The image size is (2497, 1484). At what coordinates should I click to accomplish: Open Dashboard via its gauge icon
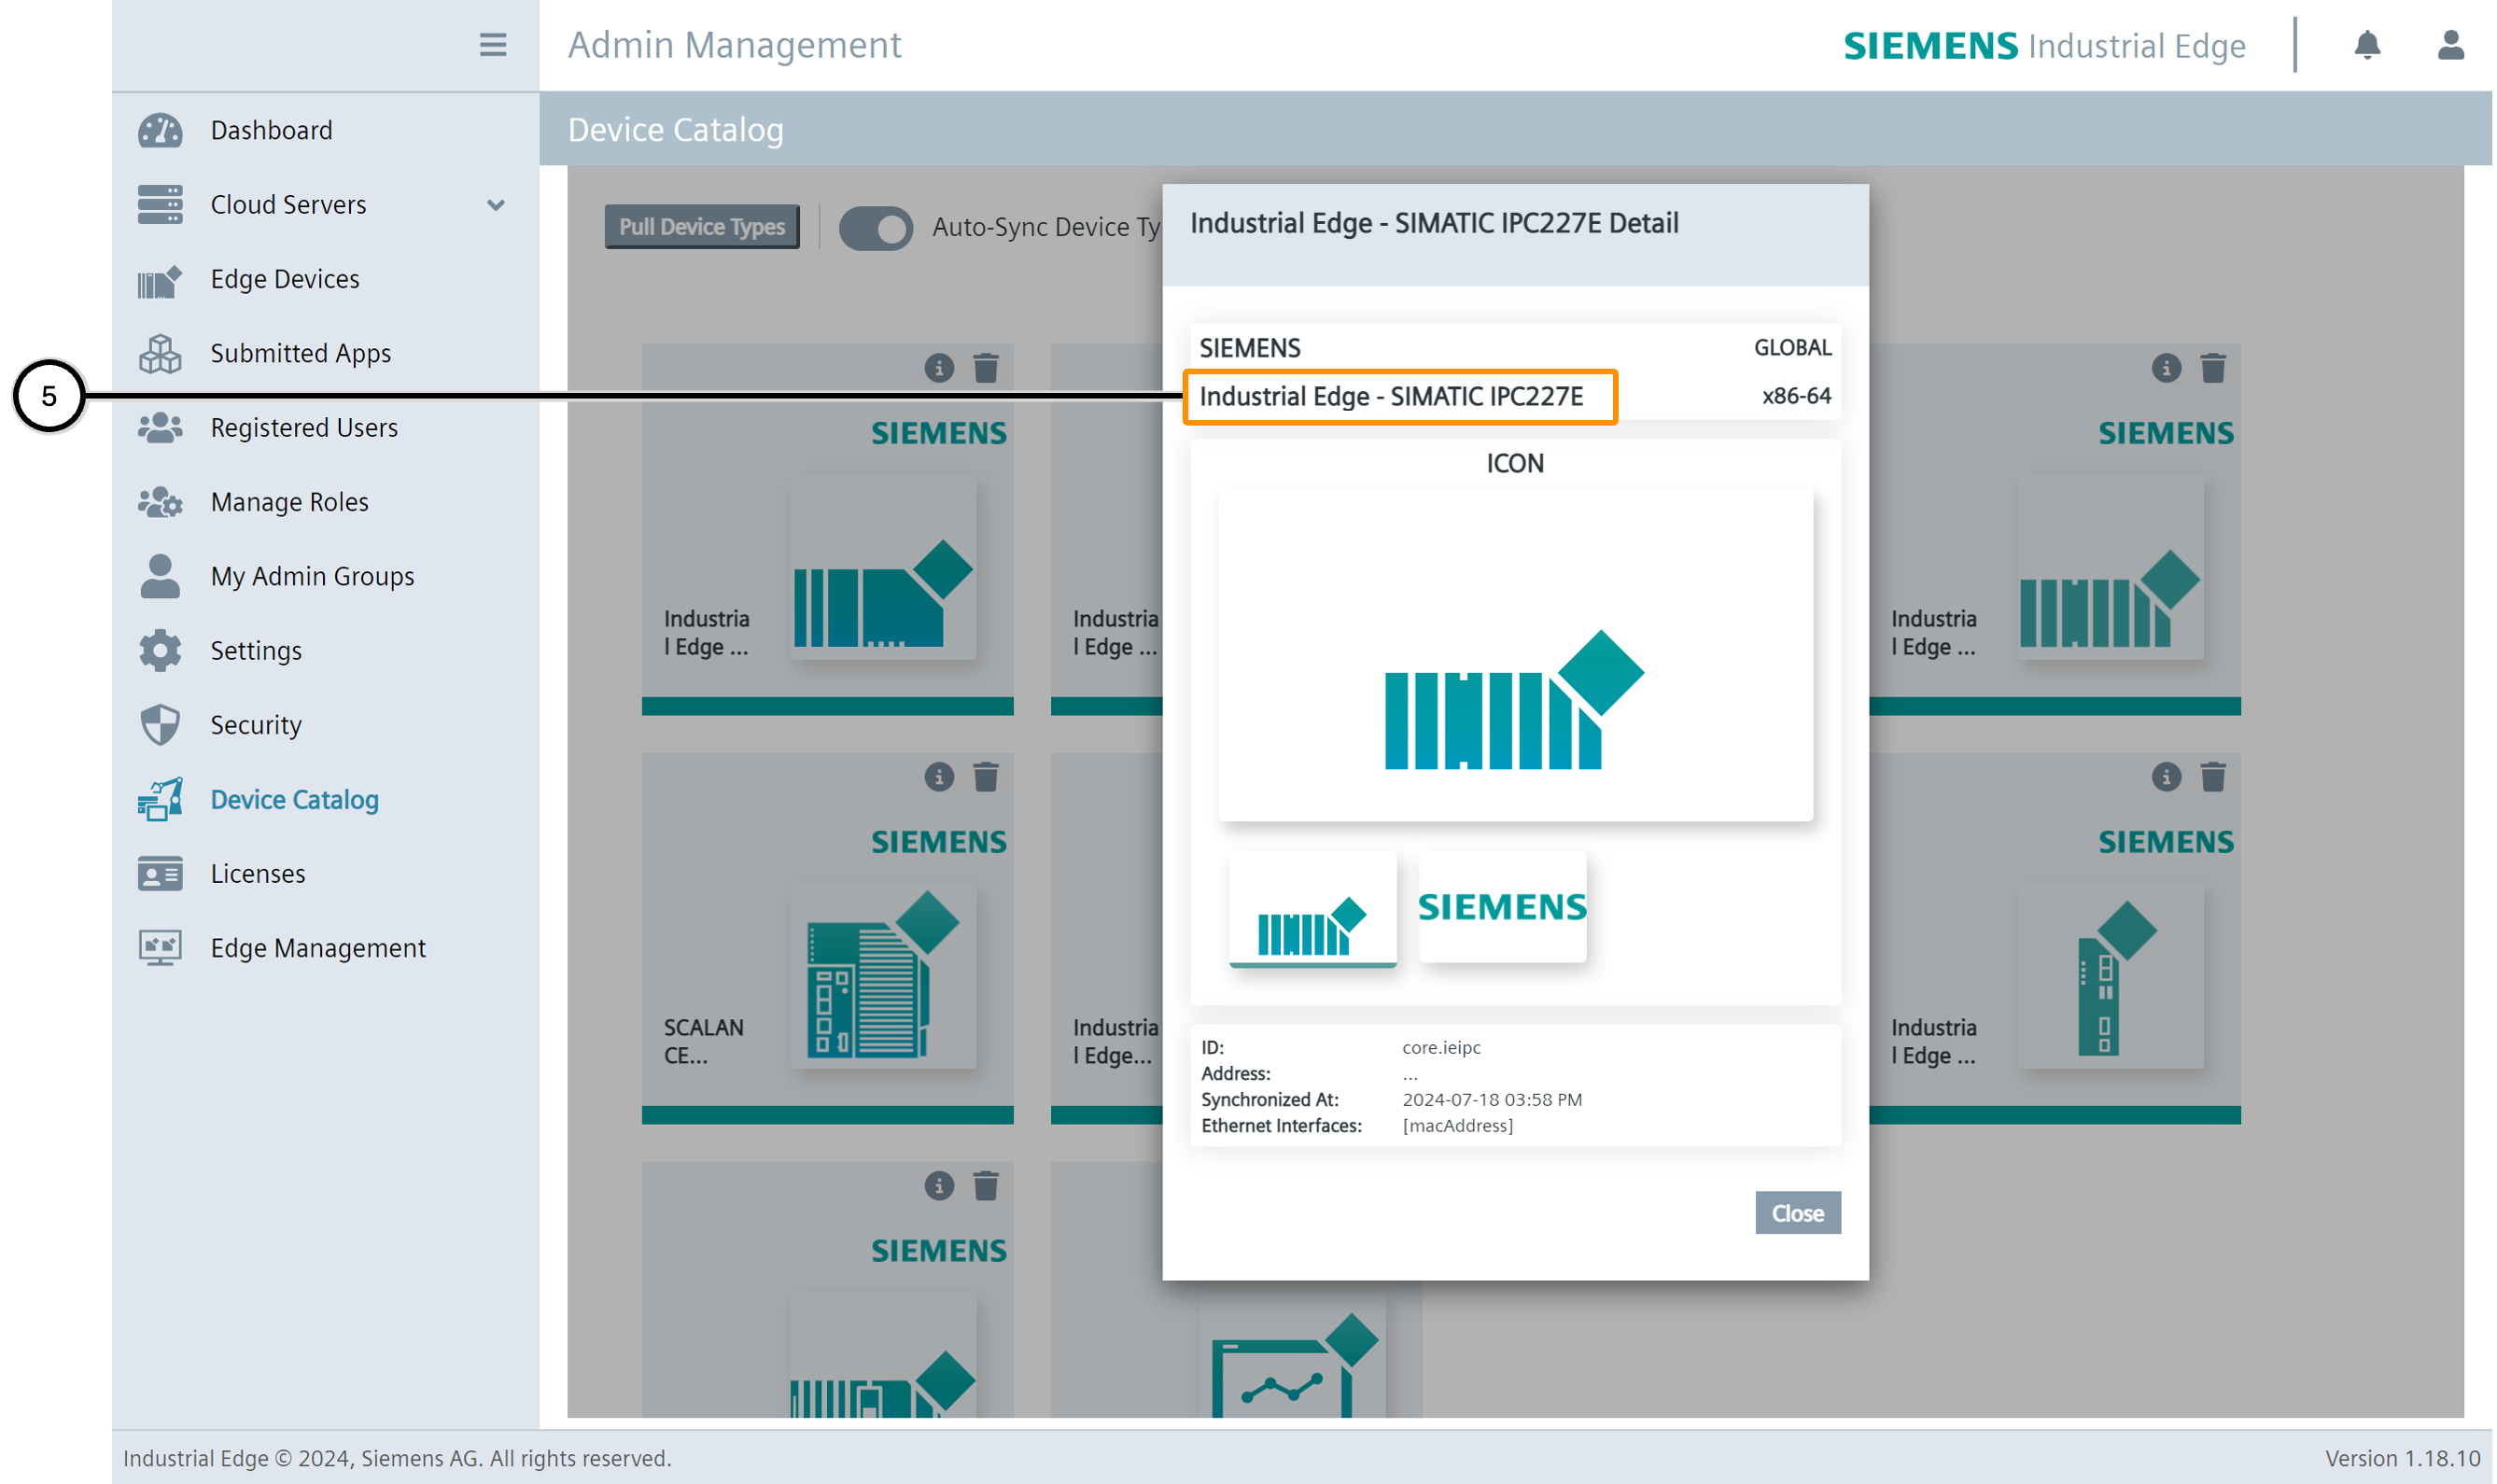click(x=160, y=131)
